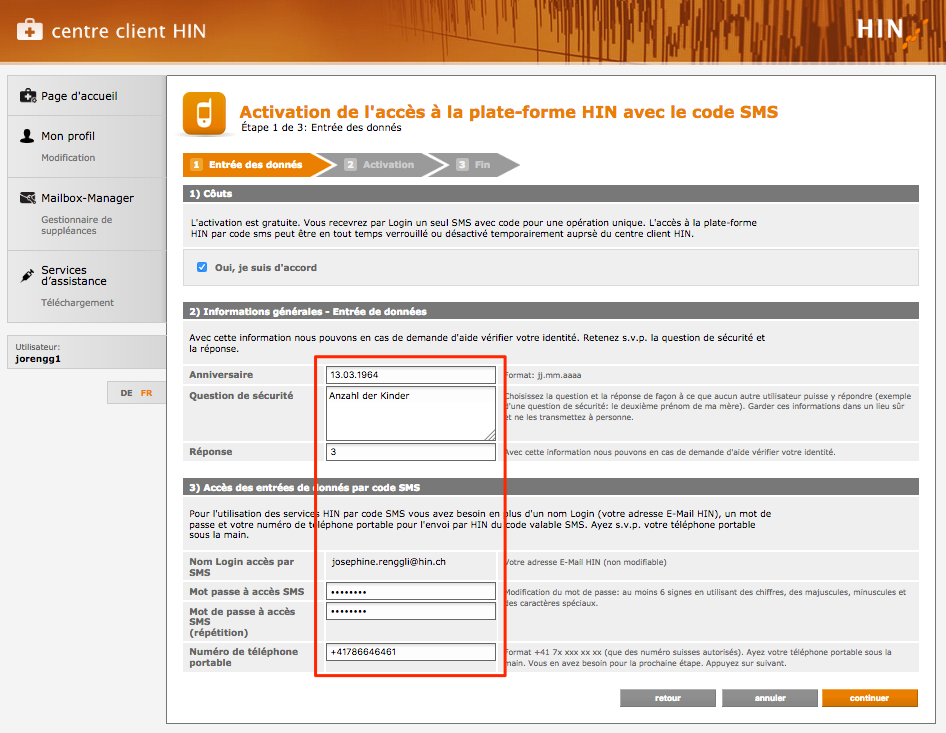Click the Numéro de téléphone portable field
Image resolution: width=946 pixels, height=733 pixels.
411,652
